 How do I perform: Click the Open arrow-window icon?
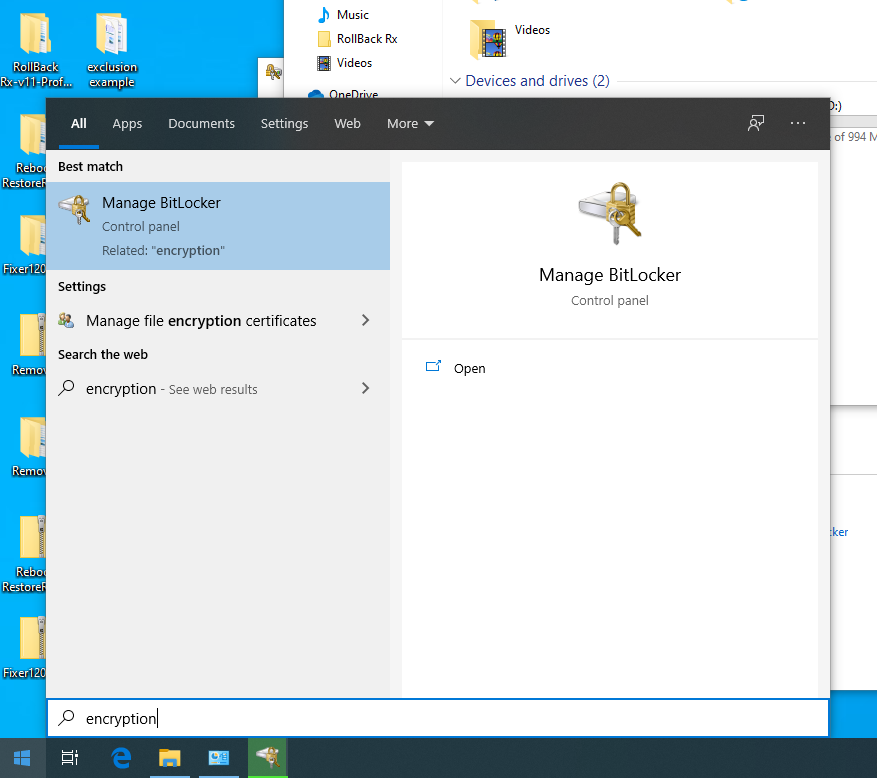tap(433, 366)
